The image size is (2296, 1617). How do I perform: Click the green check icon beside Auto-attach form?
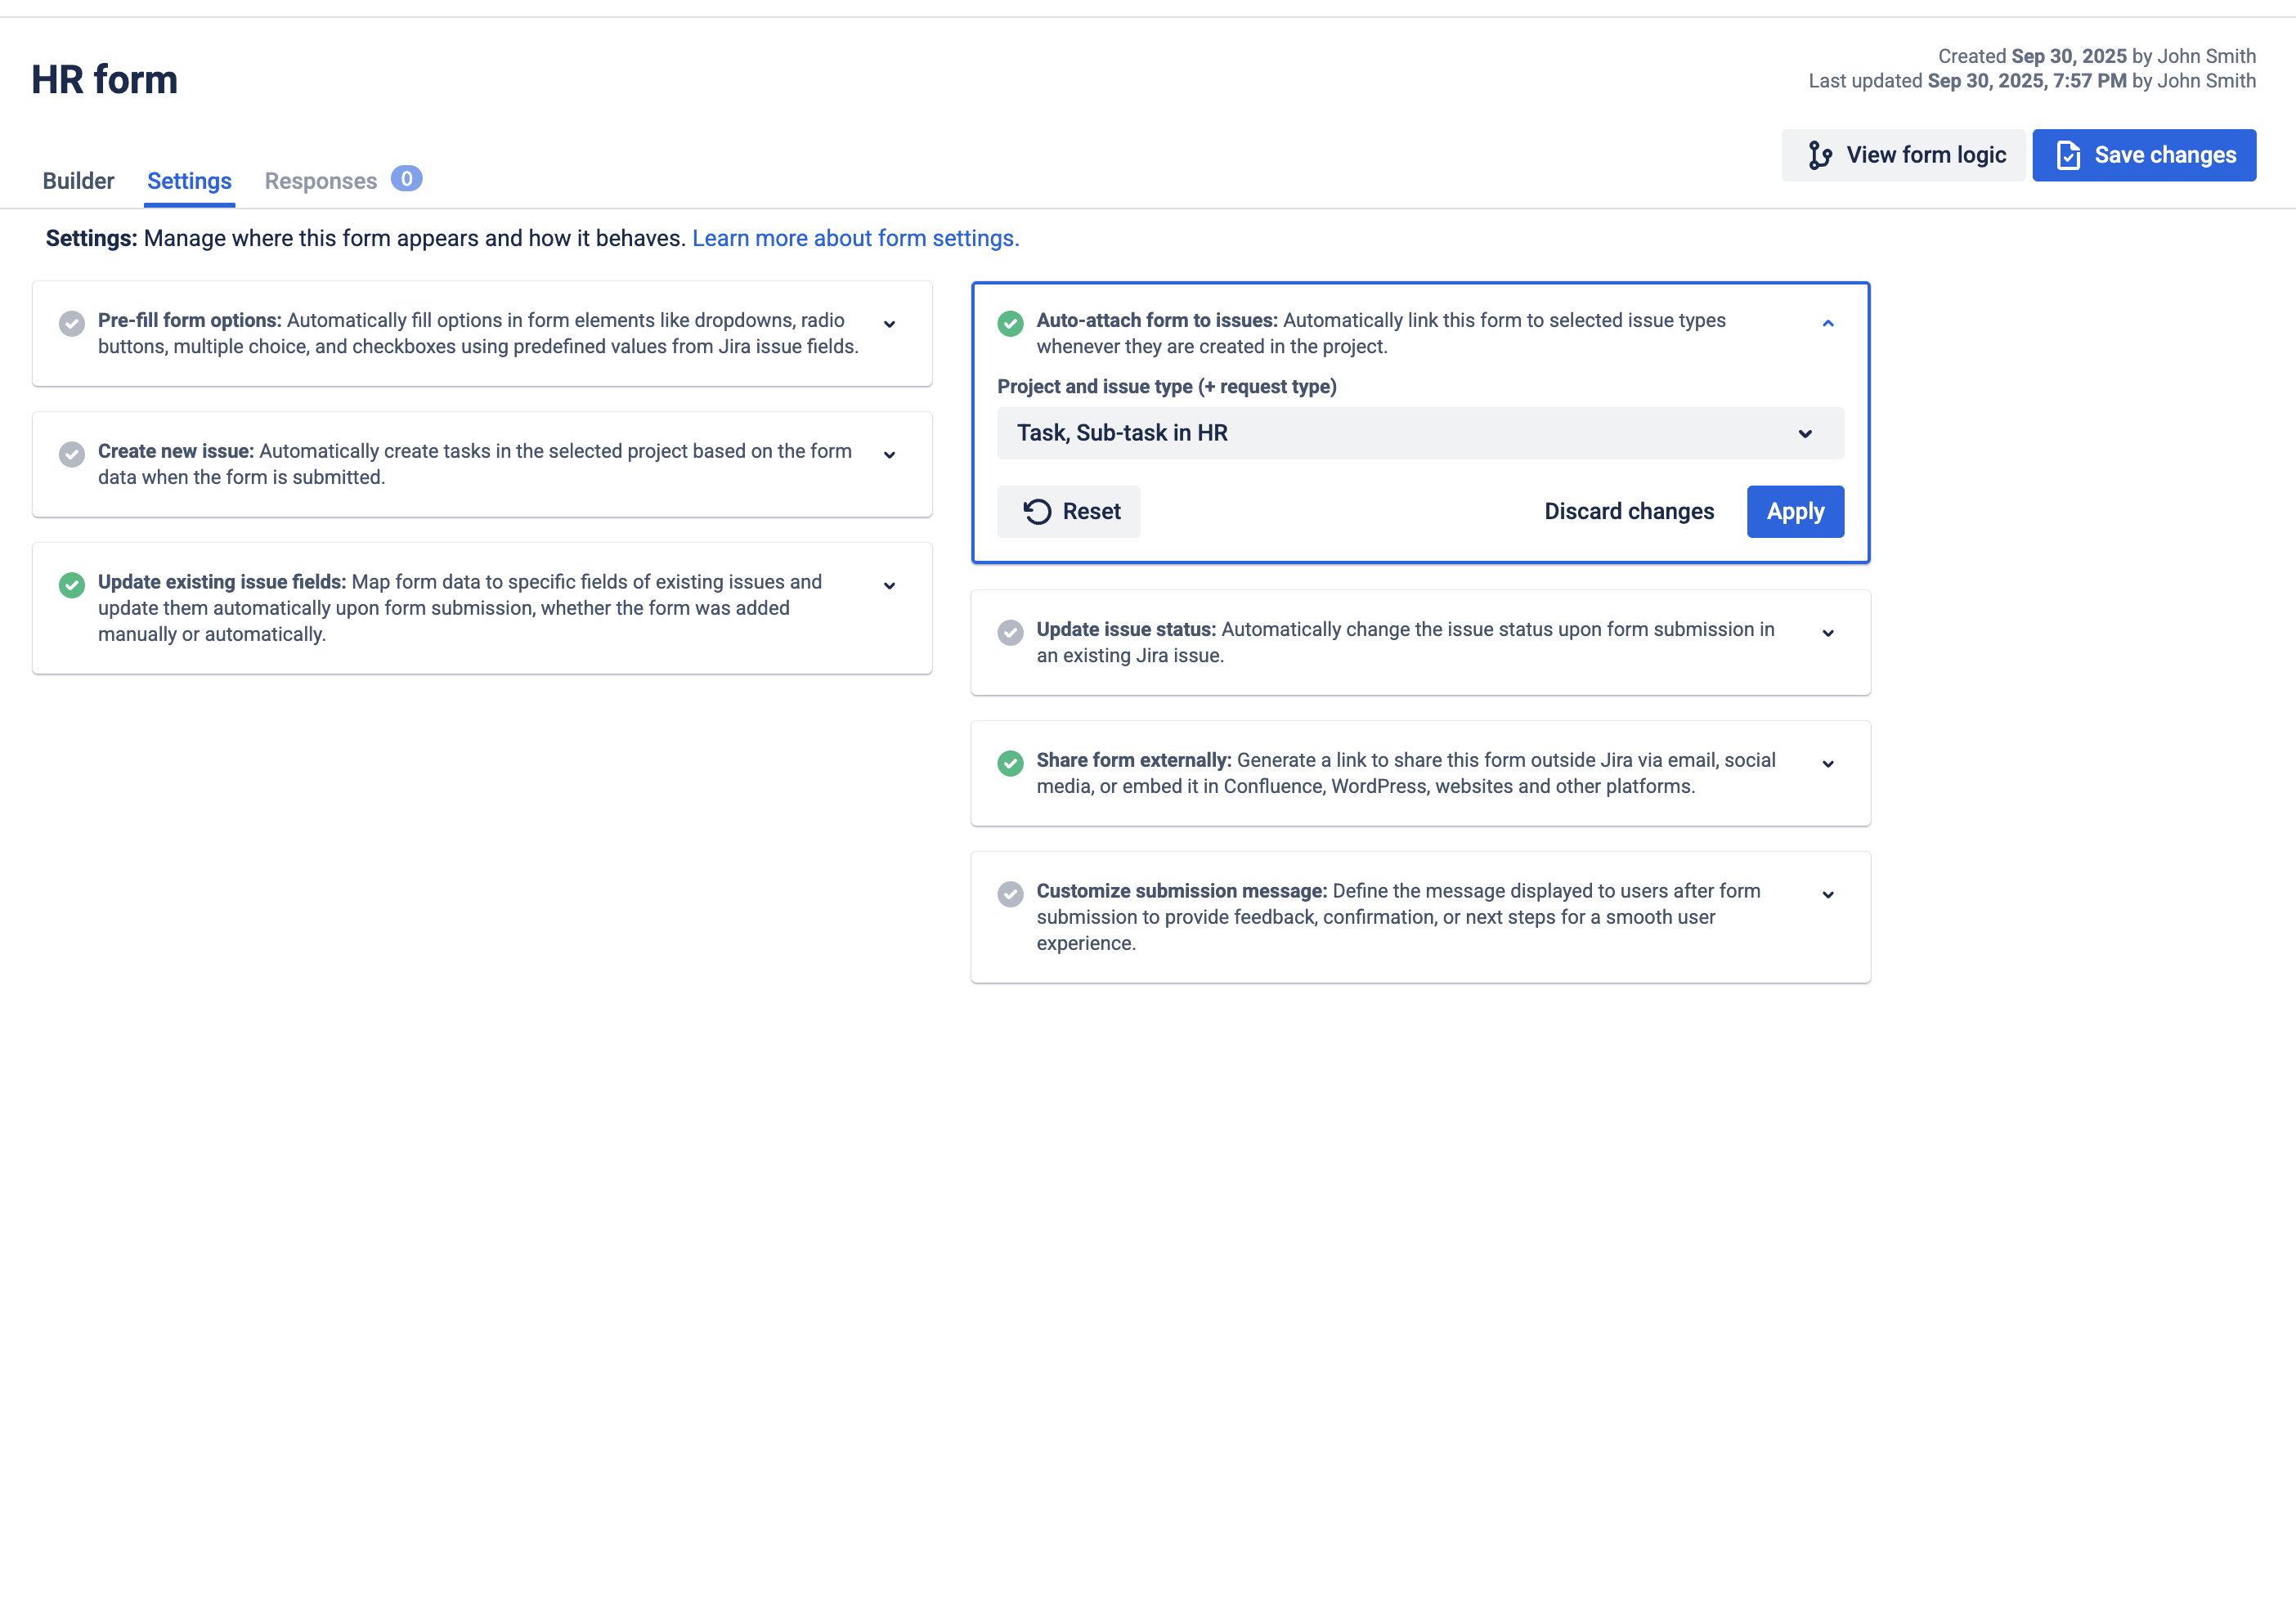pos(1010,324)
